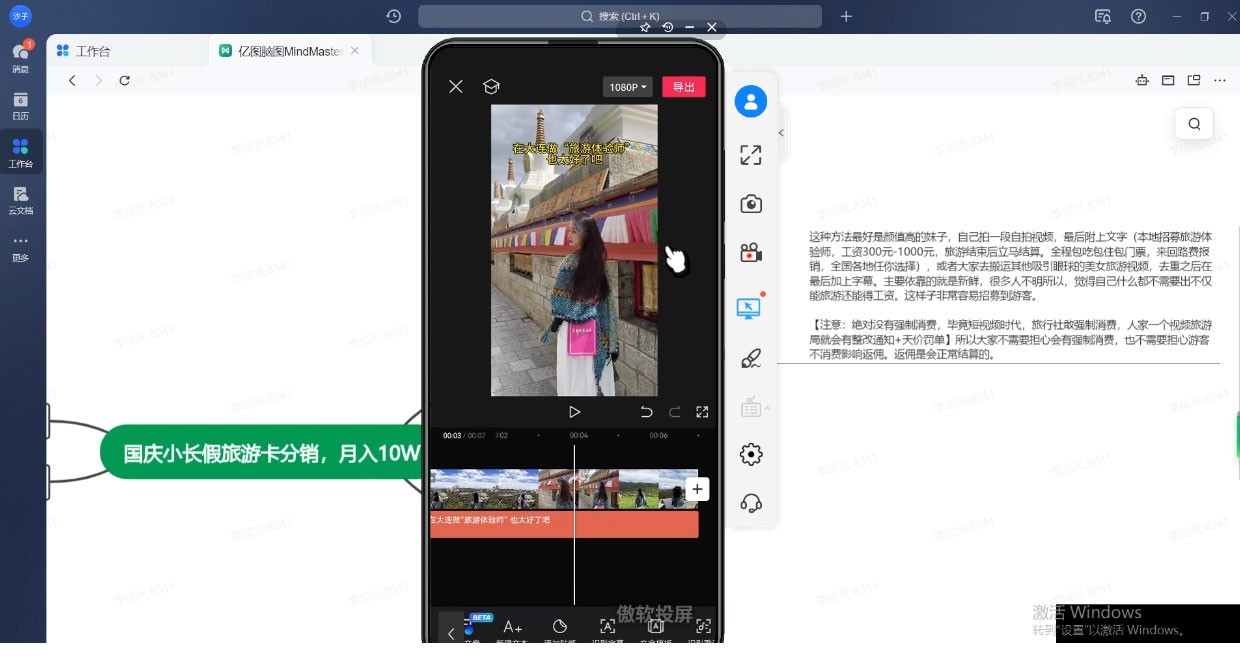Open the notification list icon in title bar

1103,16
